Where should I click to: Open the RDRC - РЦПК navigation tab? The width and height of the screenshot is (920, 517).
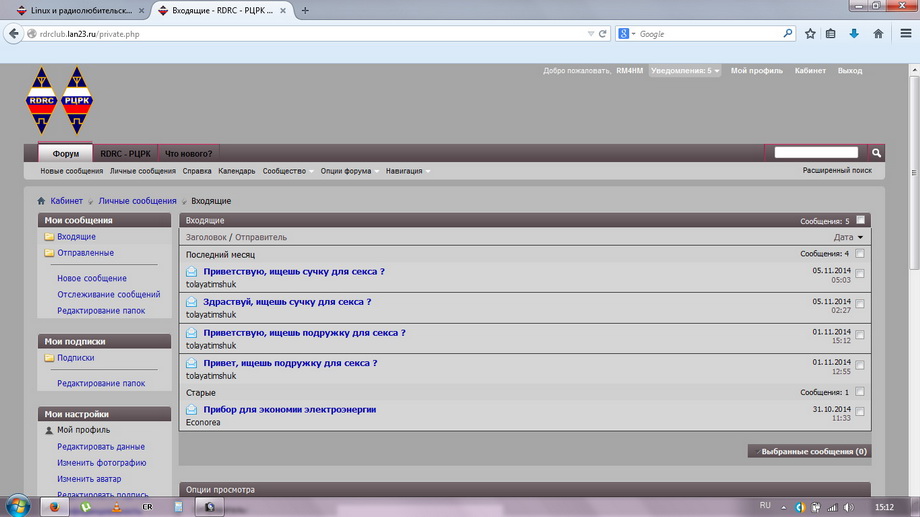(125, 153)
